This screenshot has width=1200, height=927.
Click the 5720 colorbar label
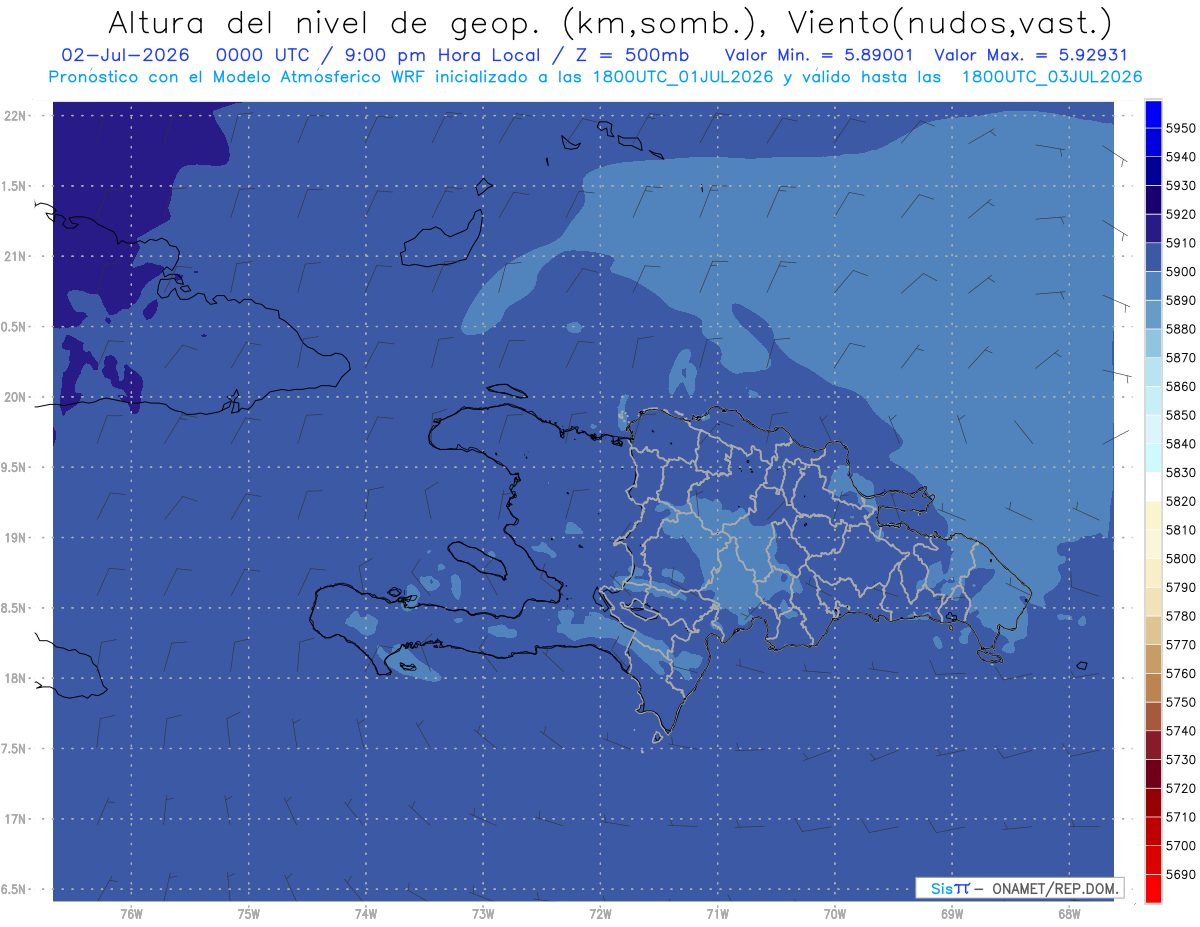(x=1181, y=788)
